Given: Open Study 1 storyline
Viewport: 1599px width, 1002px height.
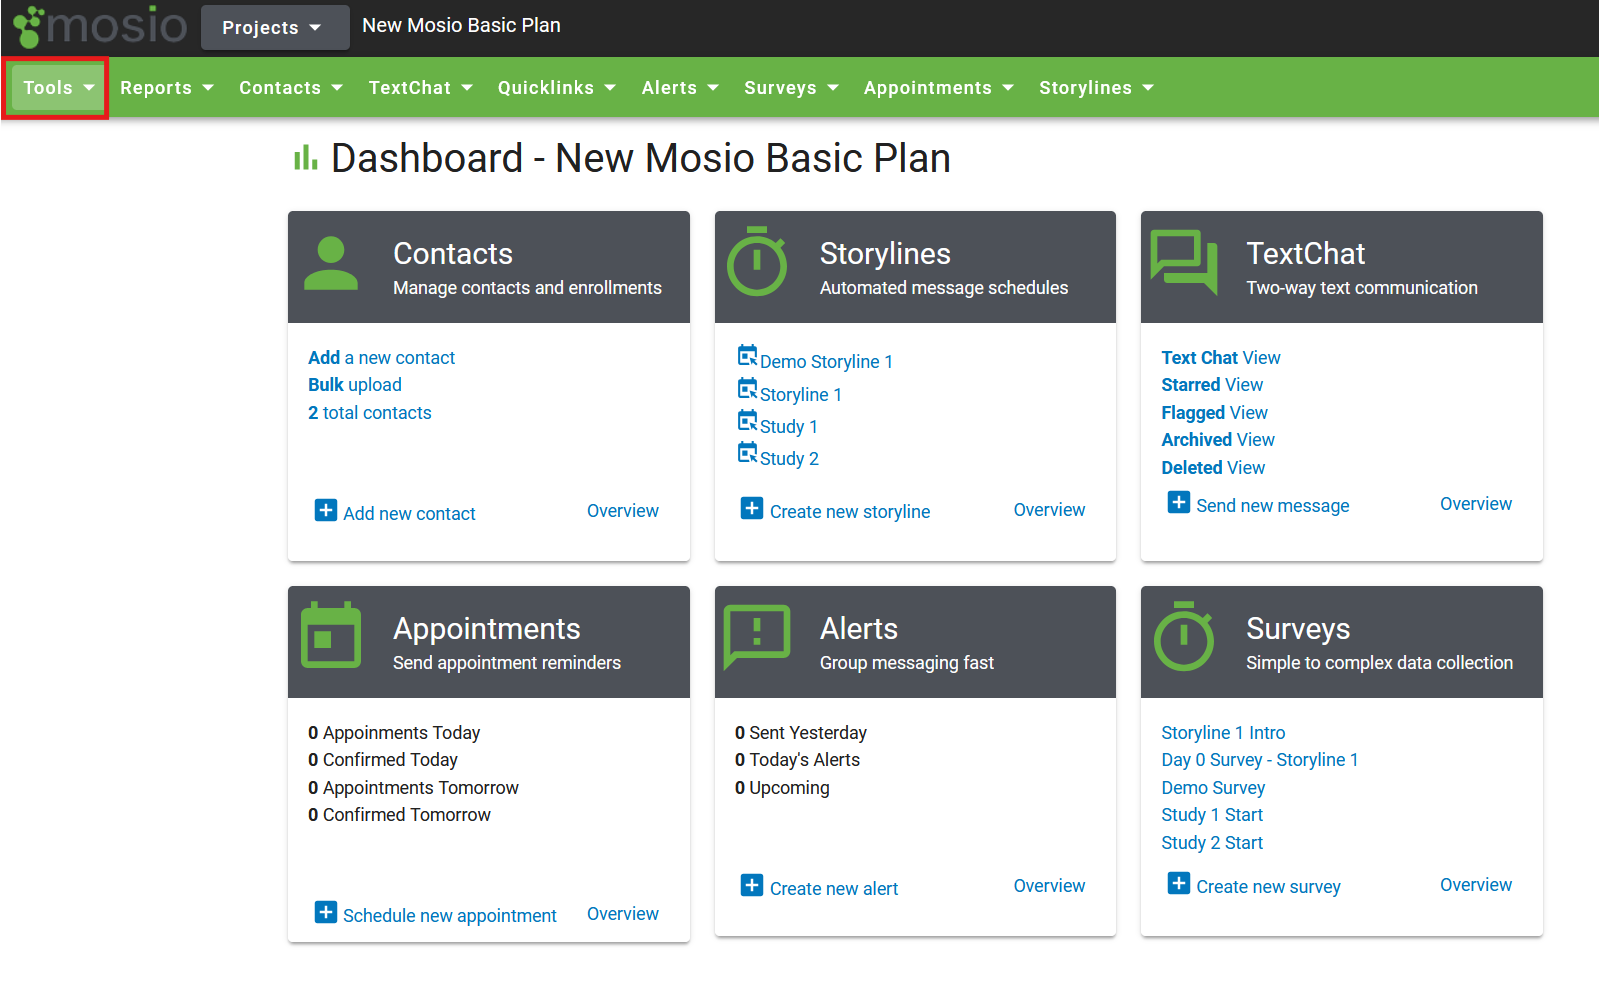Looking at the screenshot, I should coord(789,427).
